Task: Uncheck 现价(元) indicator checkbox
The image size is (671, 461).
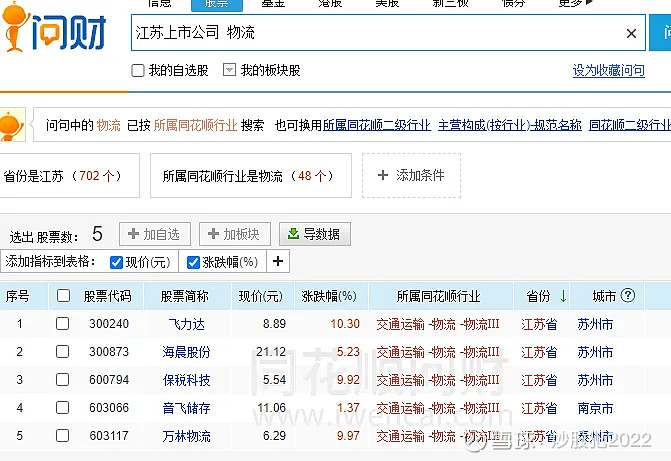Action: coord(116,262)
